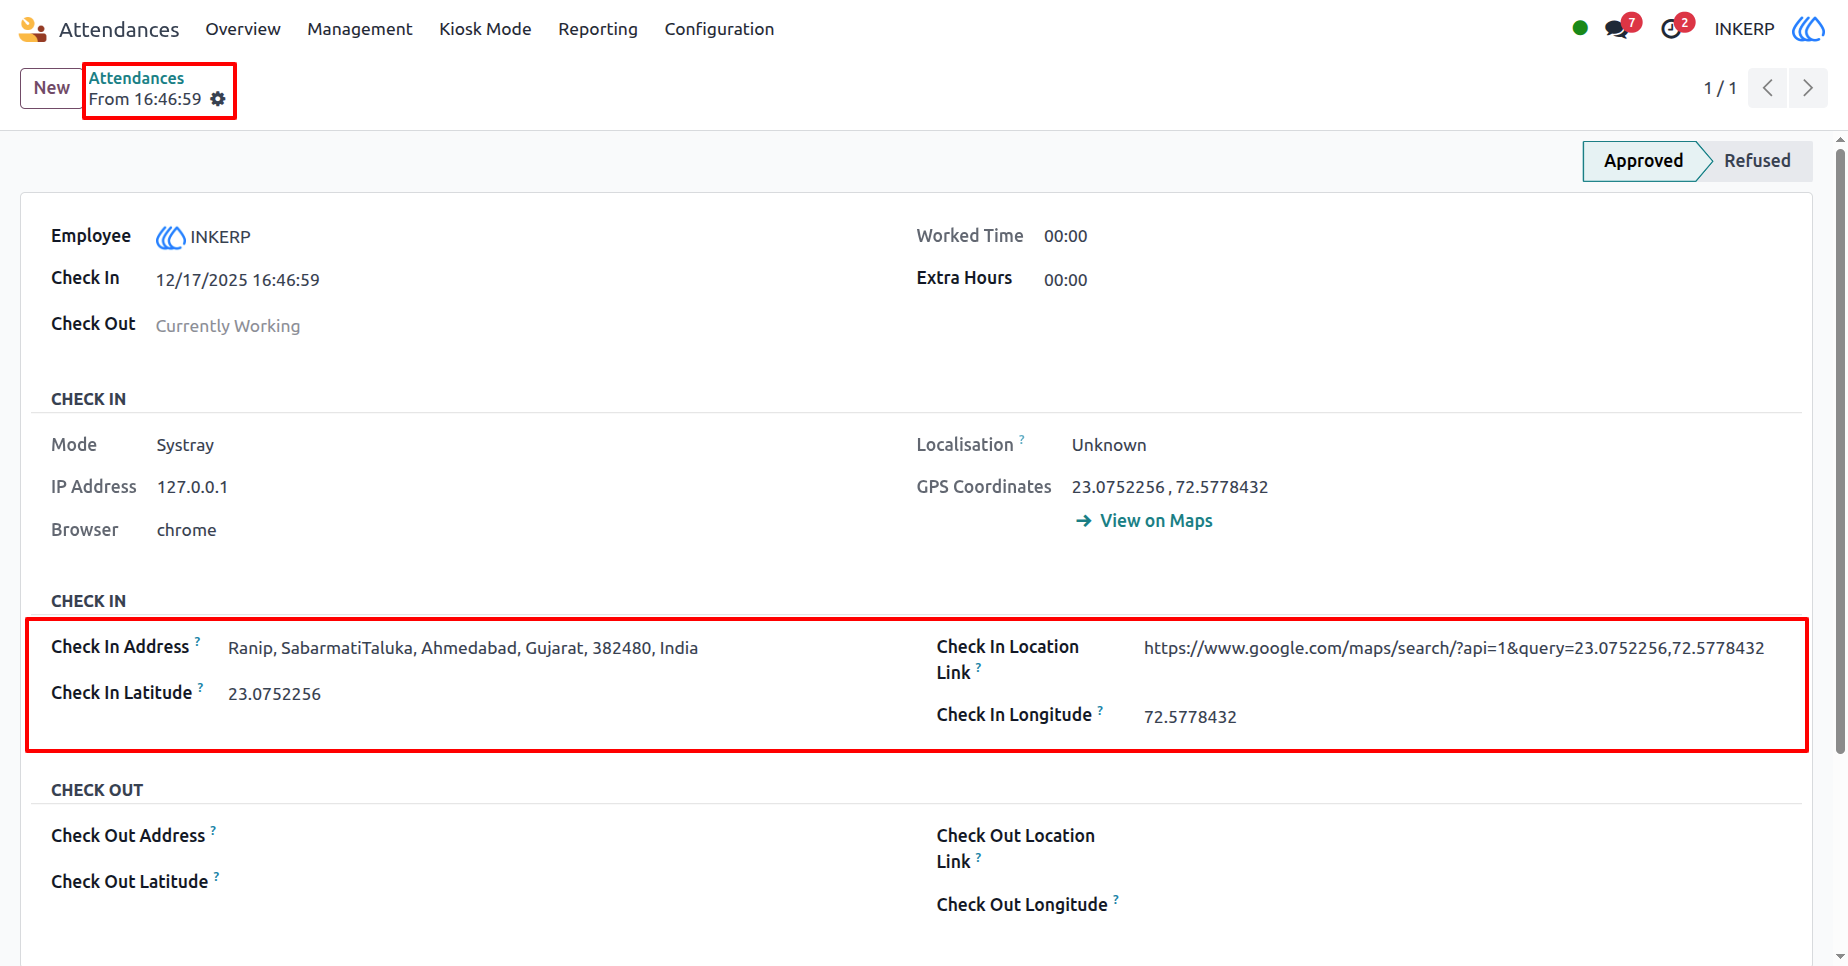Open the conversations messages icon
The image size is (1848, 966).
pyautogui.click(x=1617, y=29)
